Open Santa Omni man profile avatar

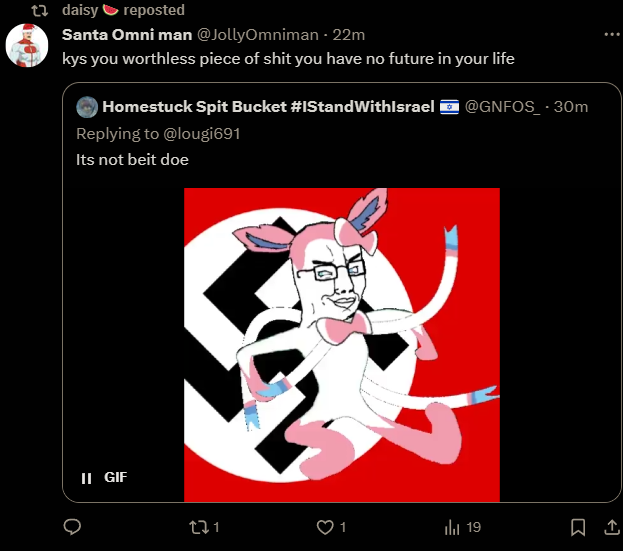27,45
